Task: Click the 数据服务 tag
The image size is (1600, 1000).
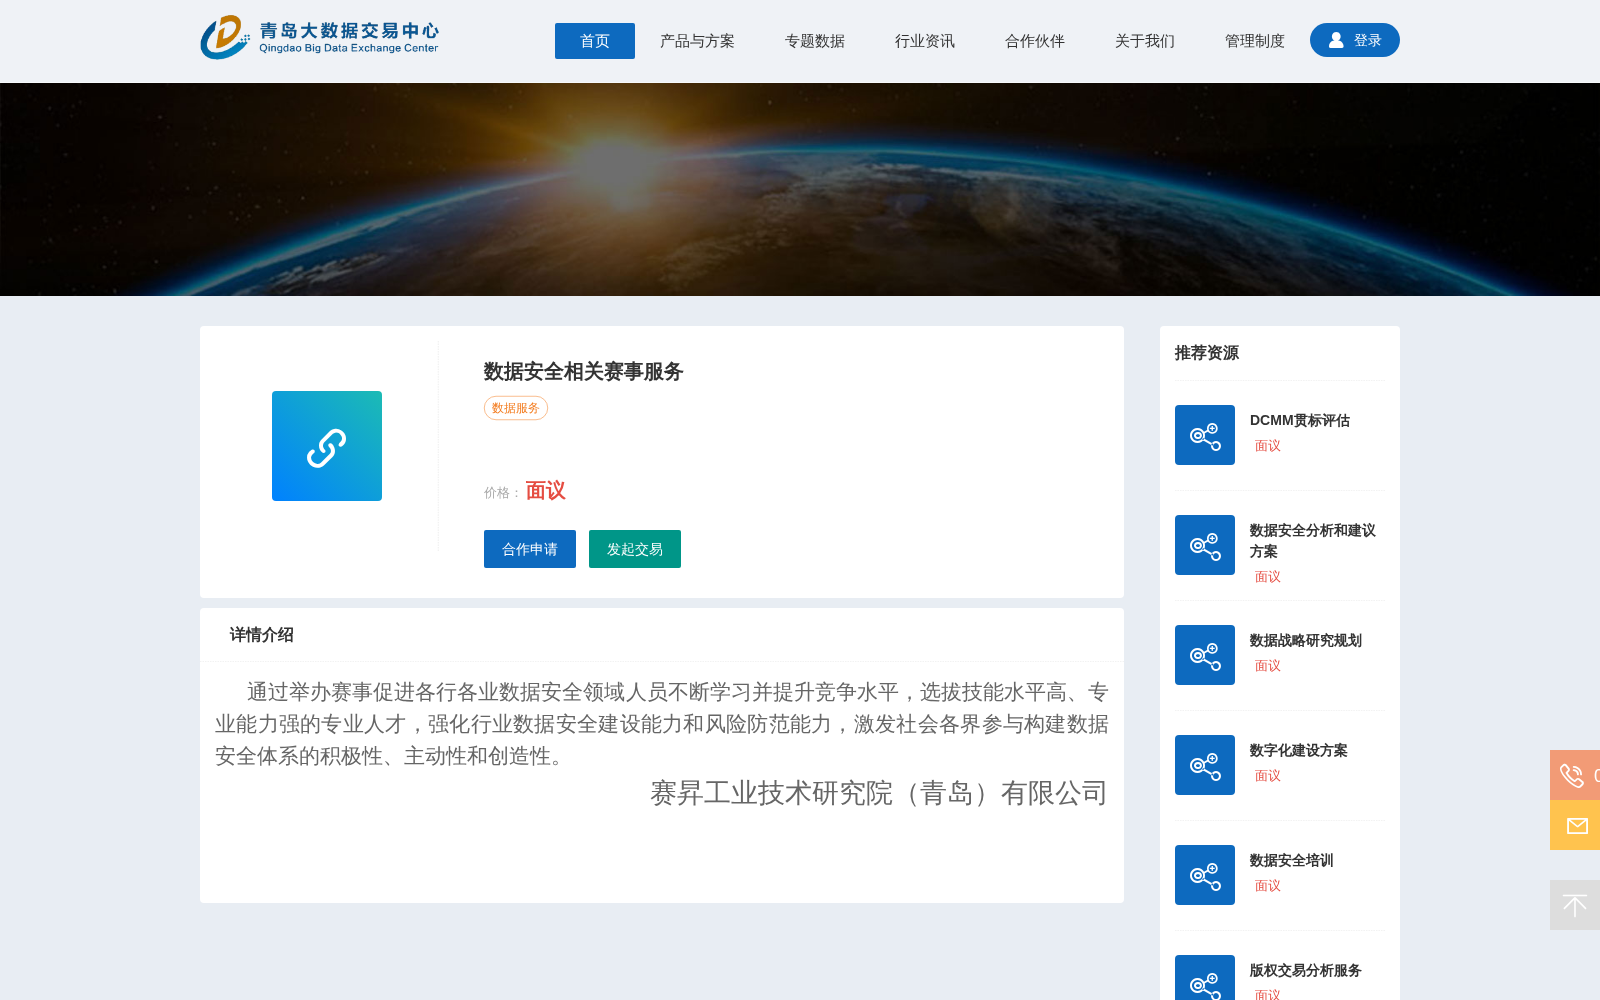Action: click(516, 408)
